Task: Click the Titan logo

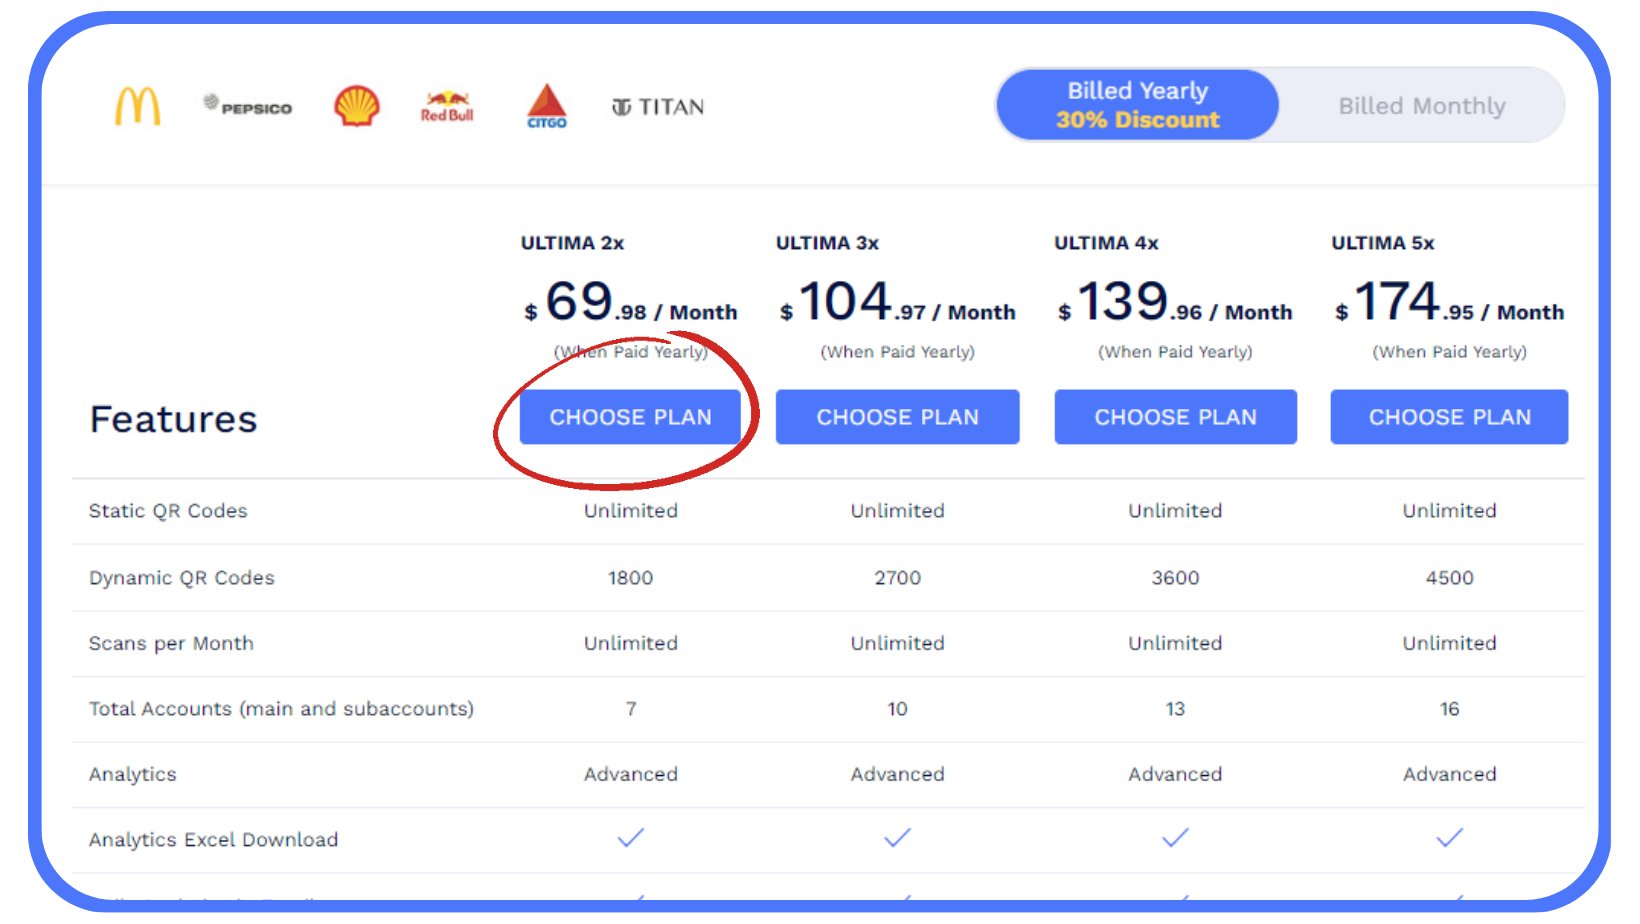Action: [x=658, y=107]
